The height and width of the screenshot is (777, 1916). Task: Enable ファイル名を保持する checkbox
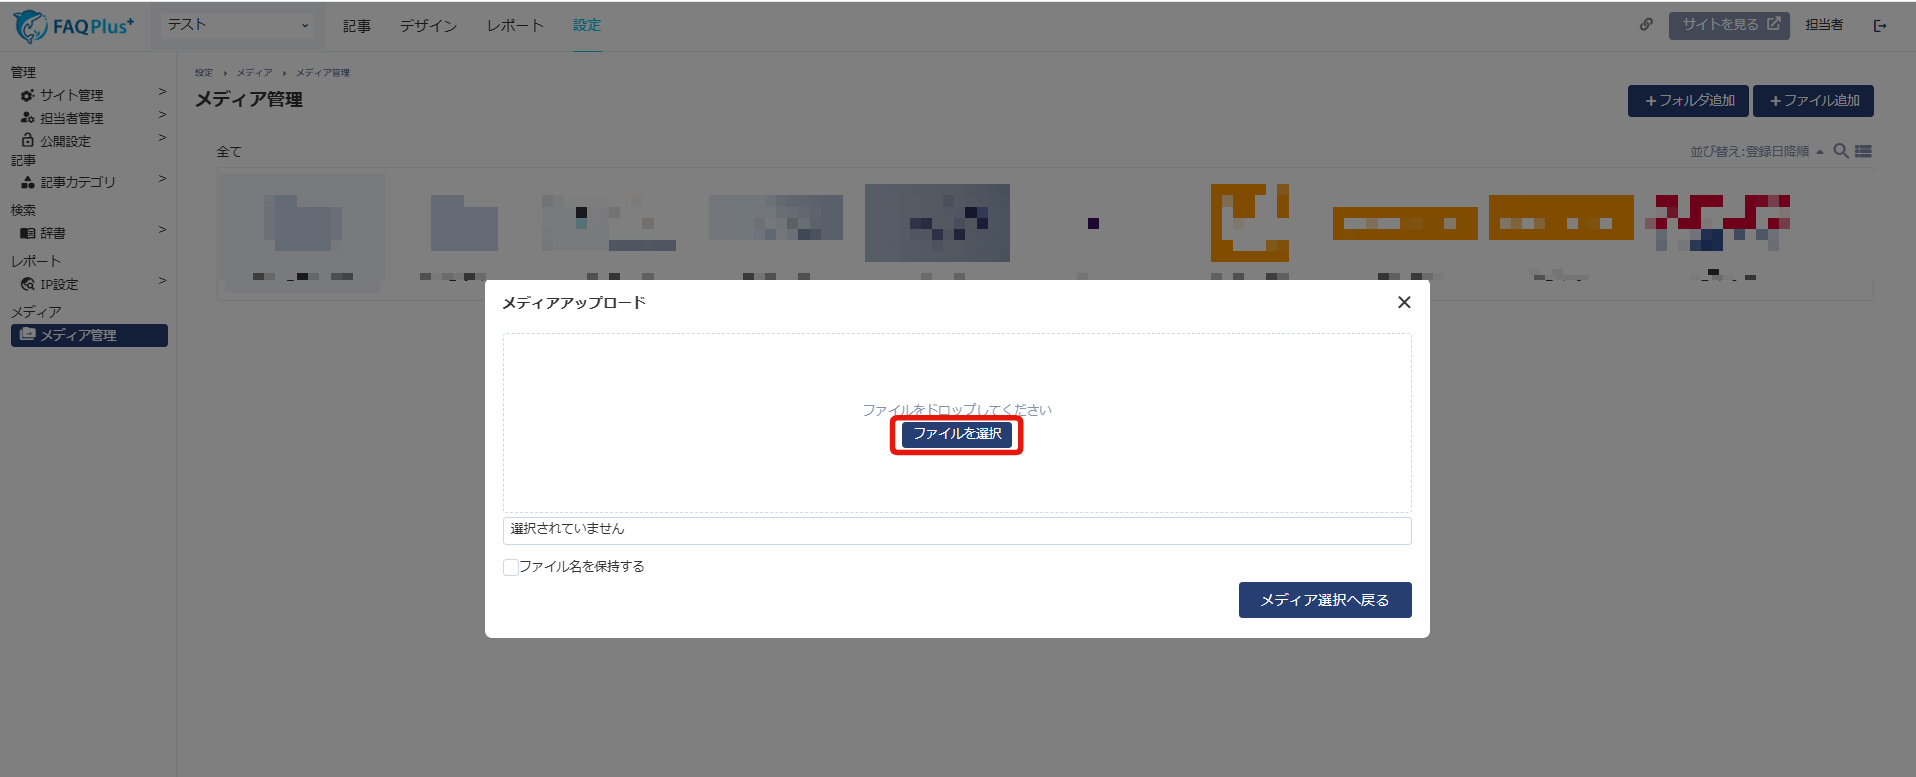(x=511, y=567)
